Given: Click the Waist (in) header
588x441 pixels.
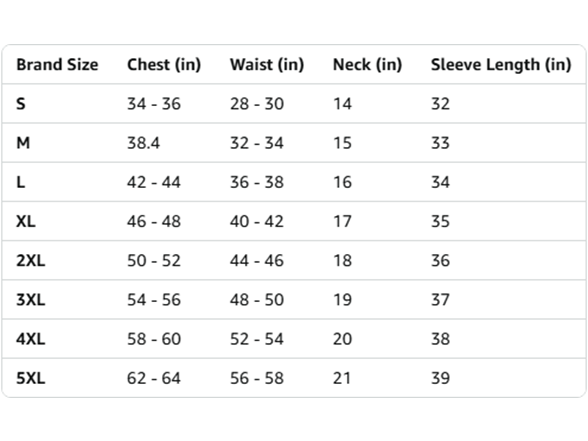Looking at the screenshot, I should tap(267, 64).
